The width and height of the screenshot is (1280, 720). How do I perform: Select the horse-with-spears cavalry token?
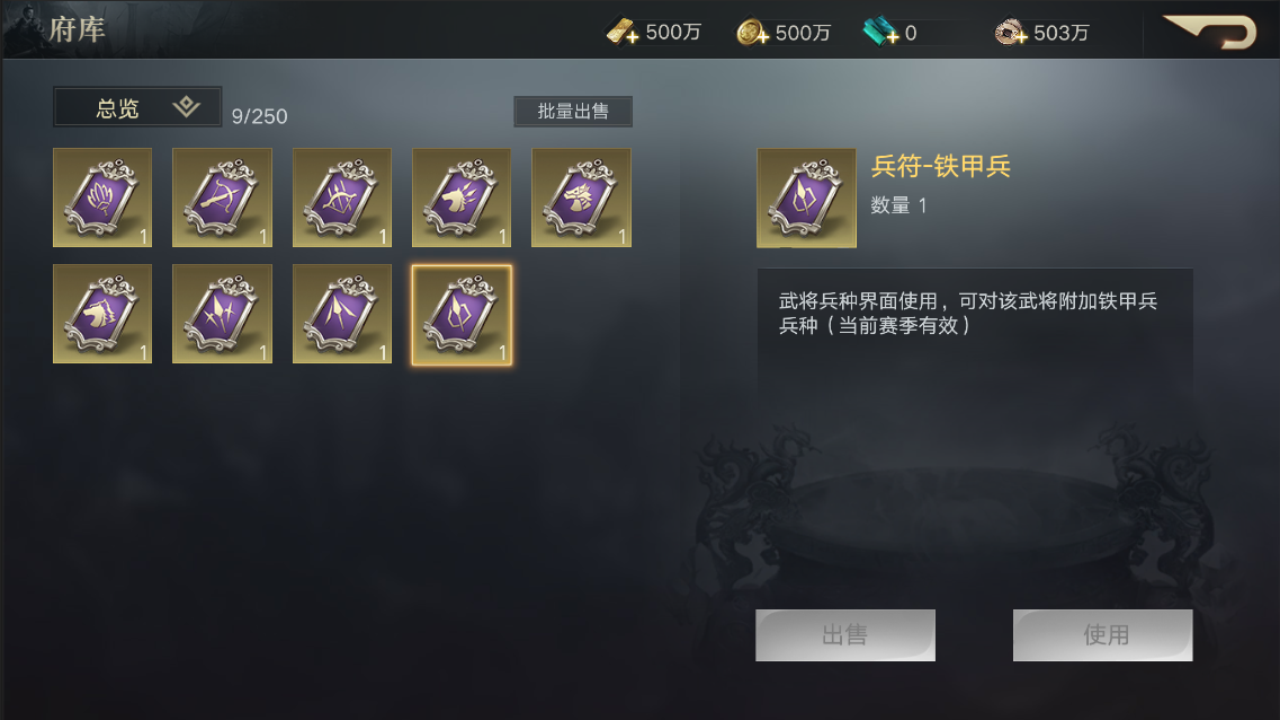tap(462, 197)
